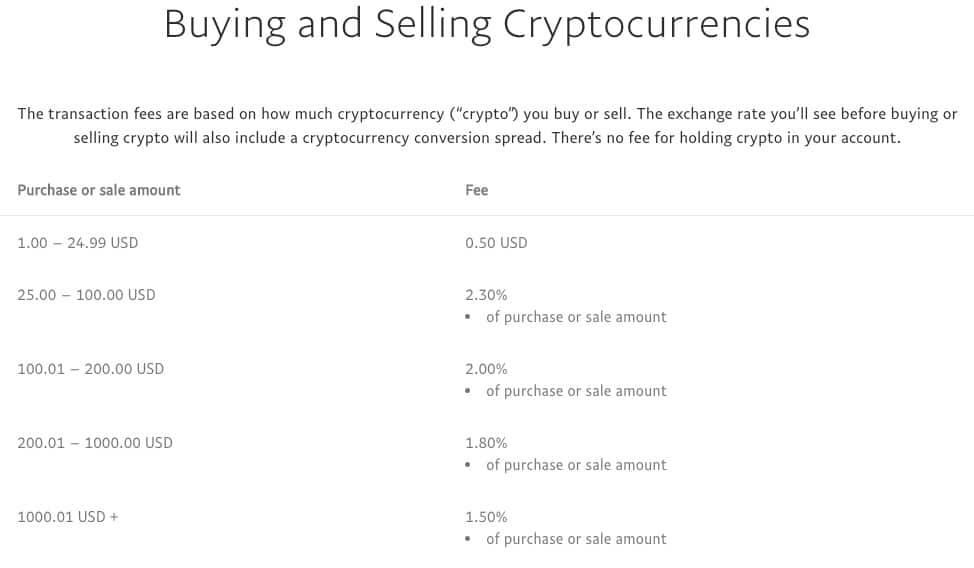This screenshot has height=568, width=974.
Task: Select the "1000.01 USD +" amount row
Action: (x=68, y=517)
